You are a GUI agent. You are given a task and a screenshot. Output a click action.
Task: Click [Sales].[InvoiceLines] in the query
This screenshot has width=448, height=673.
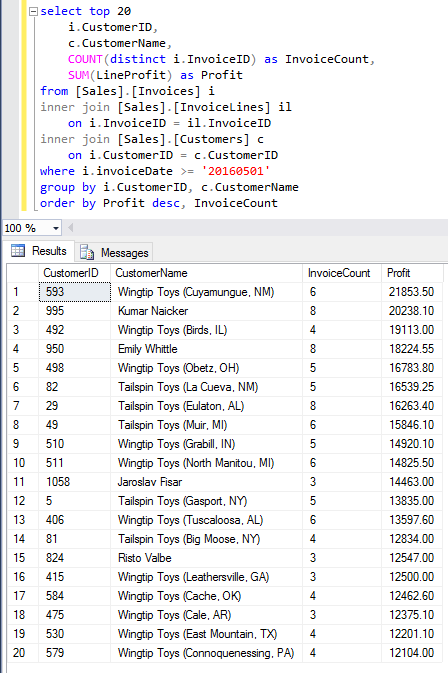(x=194, y=107)
